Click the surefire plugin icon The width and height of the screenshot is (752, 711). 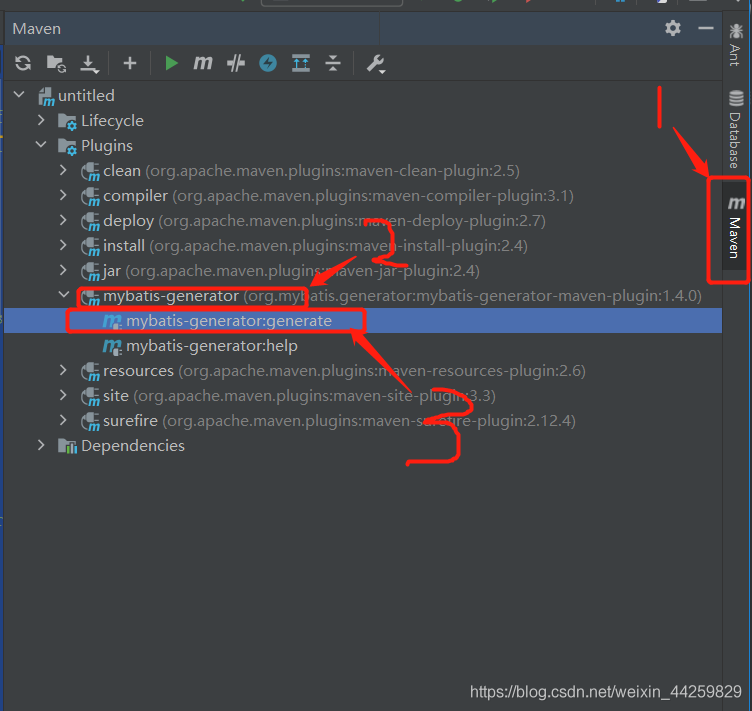point(90,421)
